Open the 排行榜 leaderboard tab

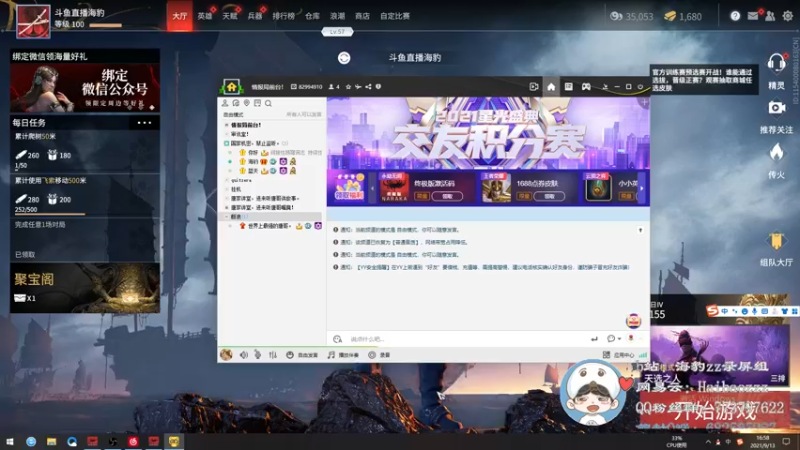(x=283, y=16)
